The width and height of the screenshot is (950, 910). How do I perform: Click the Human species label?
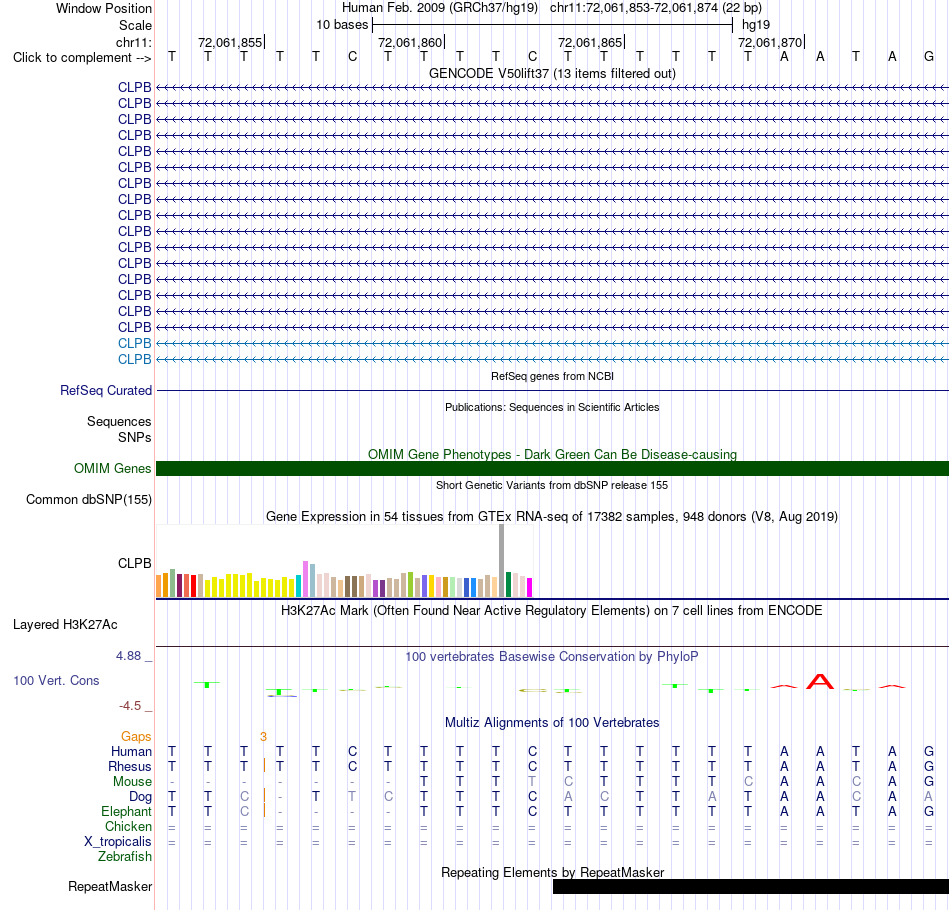click(131, 751)
